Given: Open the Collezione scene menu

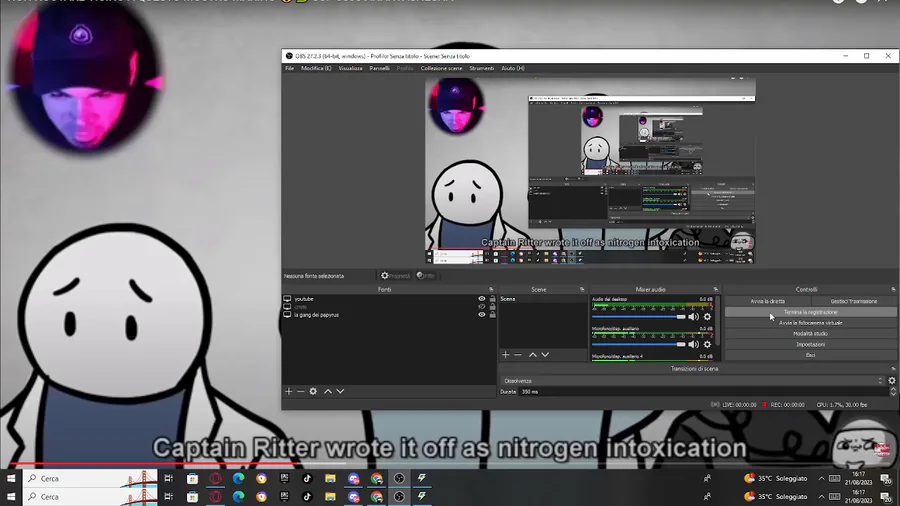Looking at the screenshot, I should click(441, 68).
